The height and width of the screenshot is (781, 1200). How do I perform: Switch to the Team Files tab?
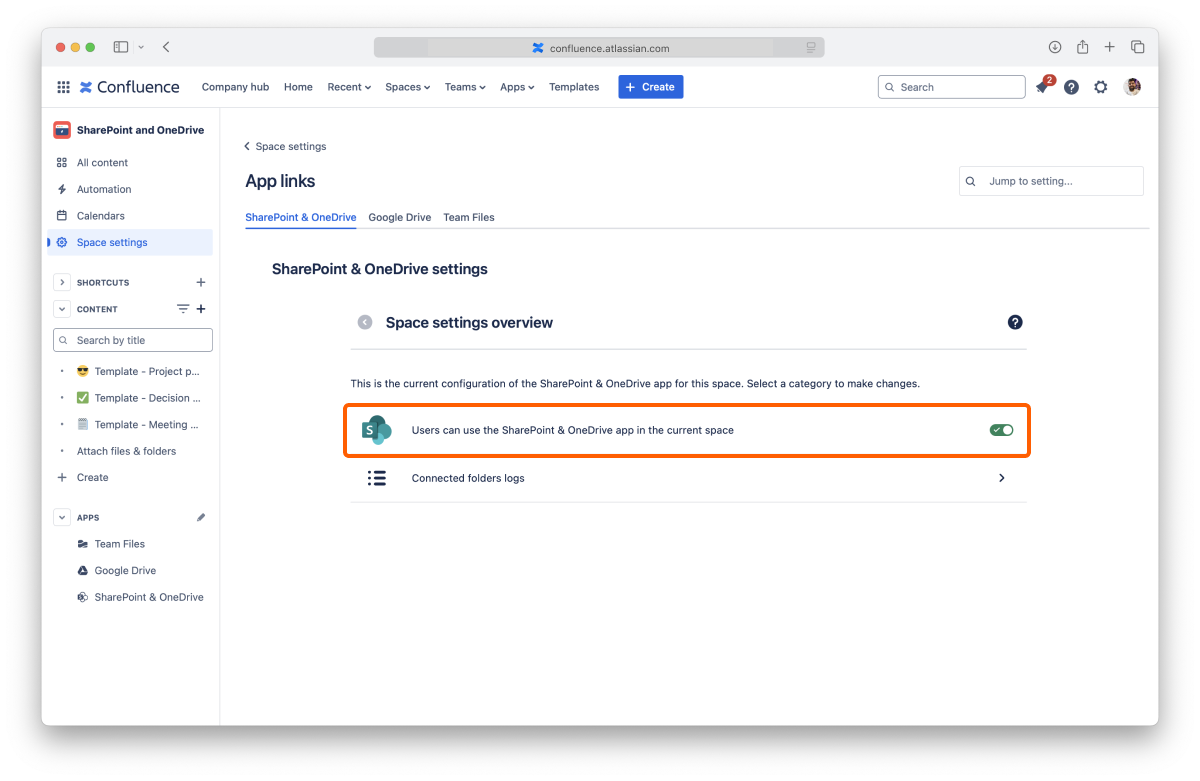[x=469, y=217]
